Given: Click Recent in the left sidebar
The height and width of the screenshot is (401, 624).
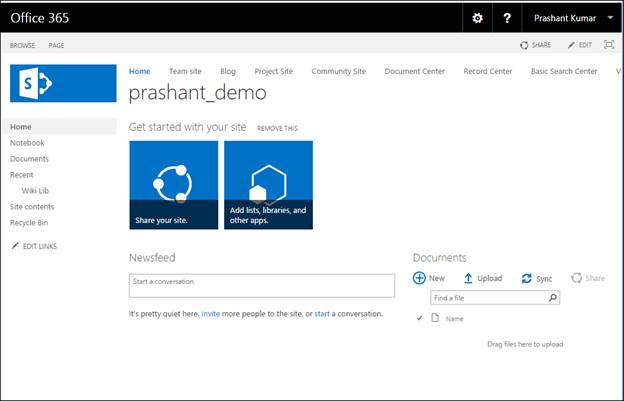Looking at the screenshot, I should pyautogui.click(x=21, y=175).
